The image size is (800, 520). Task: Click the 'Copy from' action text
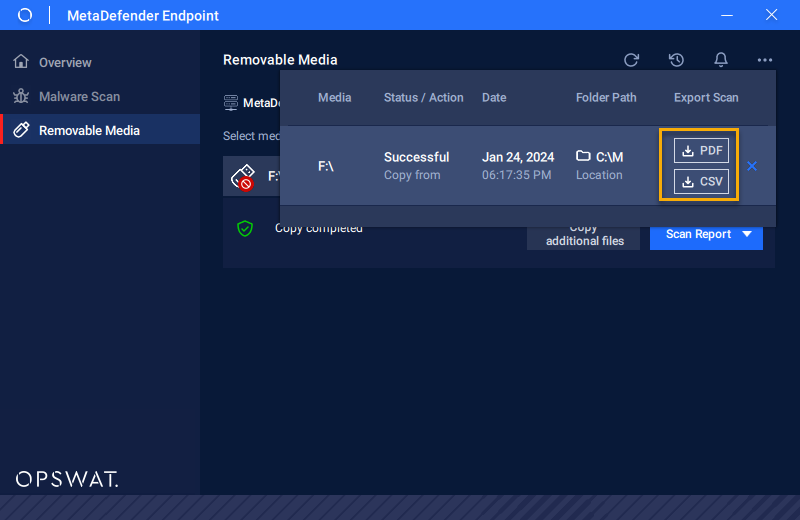click(412, 175)
